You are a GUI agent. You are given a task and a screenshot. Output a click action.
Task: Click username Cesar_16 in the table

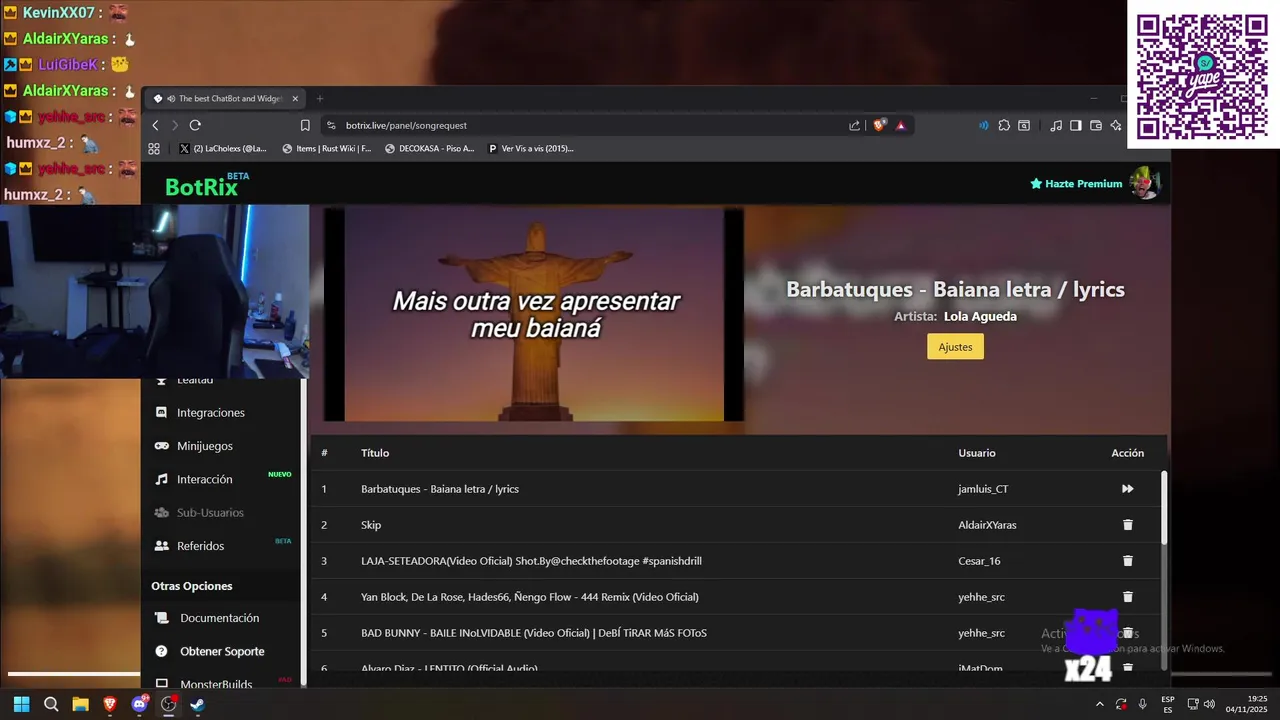[980, 561]
